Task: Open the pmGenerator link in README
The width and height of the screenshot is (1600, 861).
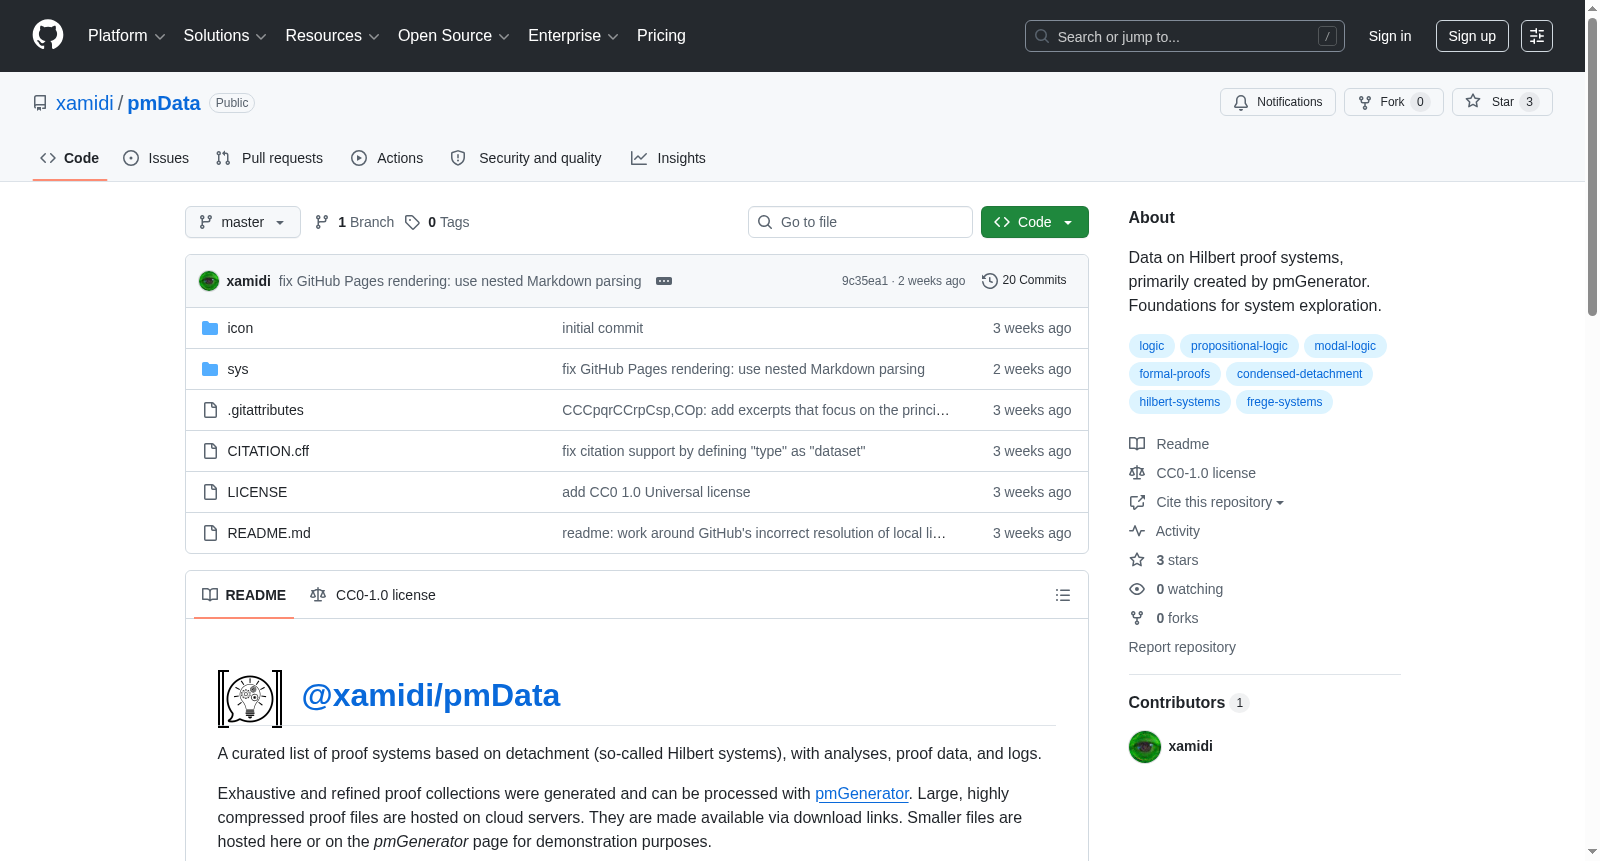Action: coord(862,793)
